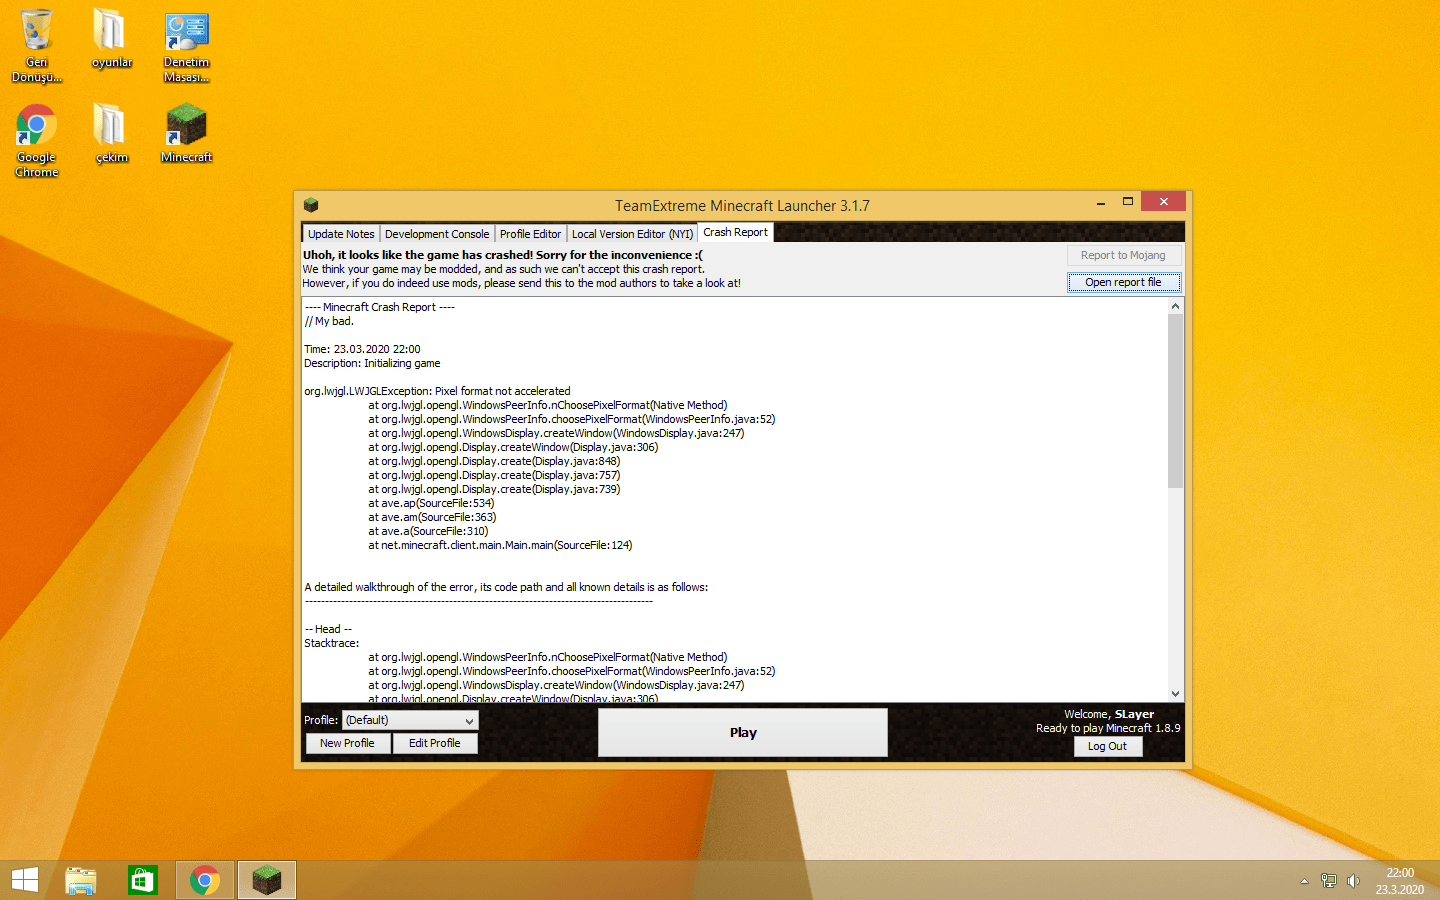Click Open report file button

coord(1123,282)
